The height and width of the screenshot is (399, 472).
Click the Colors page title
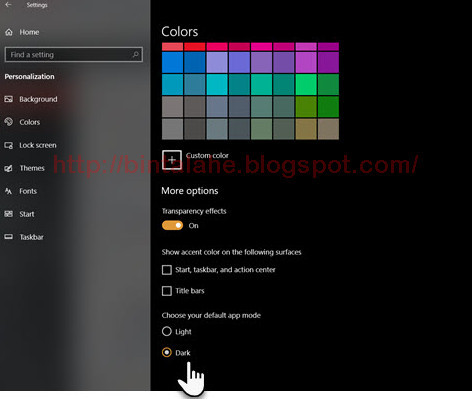pyautogui.click(x=180, y=32)
